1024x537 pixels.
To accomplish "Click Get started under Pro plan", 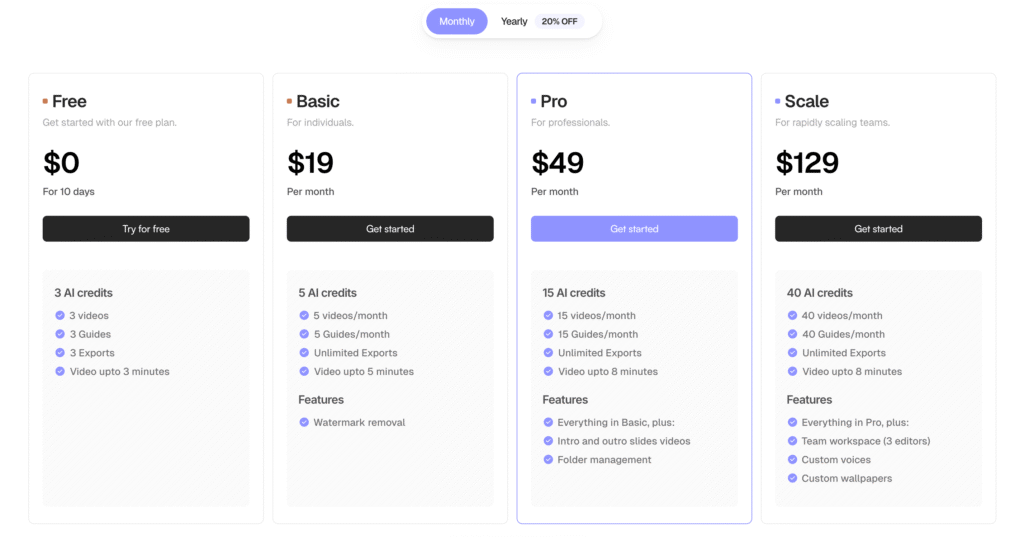I will click(634, 229).
